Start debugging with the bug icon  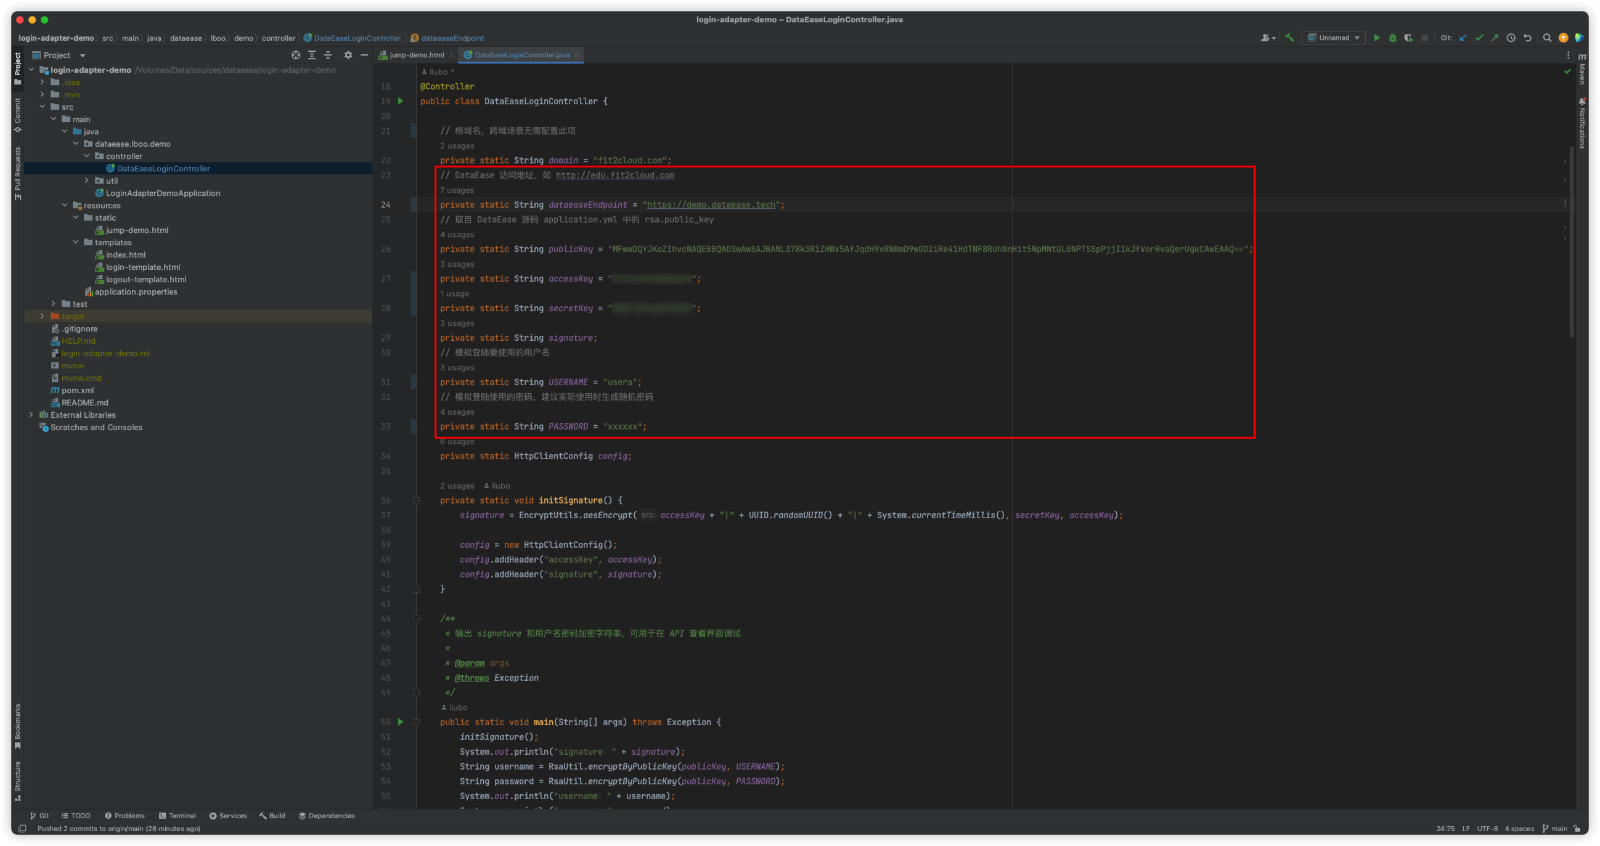[x=1392, y=38]
